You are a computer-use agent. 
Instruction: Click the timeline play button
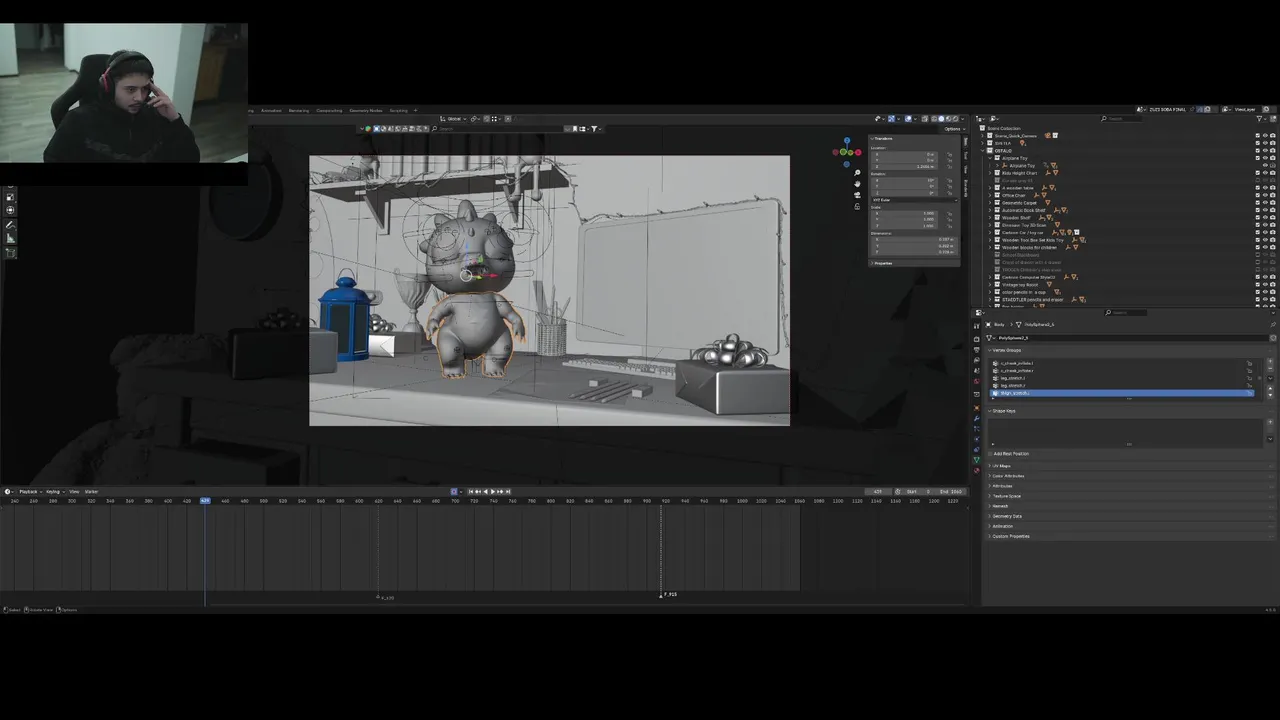pyautogui.click(x=492, y=491)
